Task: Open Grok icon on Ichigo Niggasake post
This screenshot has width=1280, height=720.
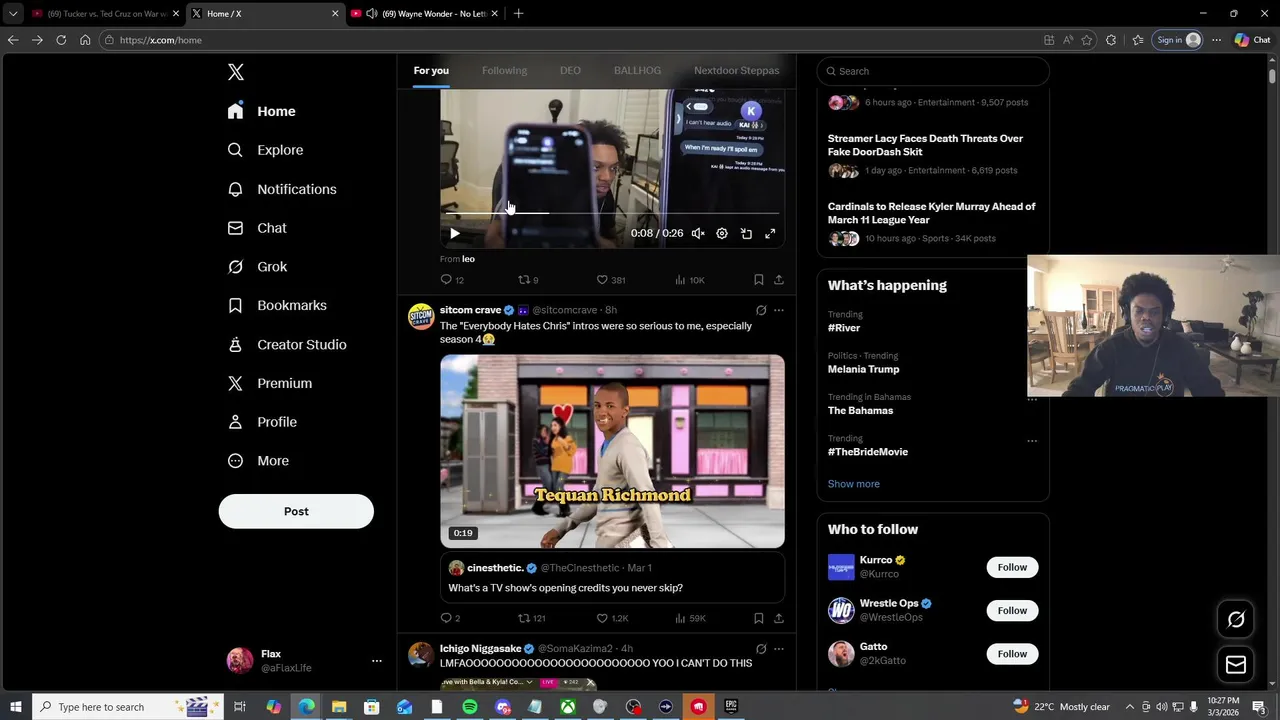Action: click(761, 648)
